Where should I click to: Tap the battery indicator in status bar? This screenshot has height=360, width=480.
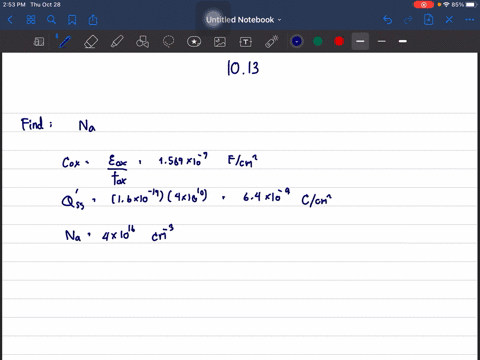tap(471, 5)
